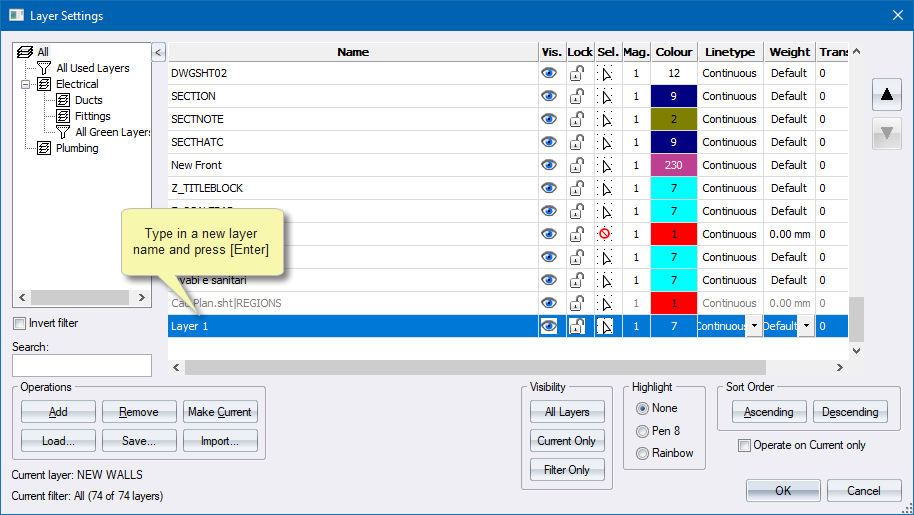Enable the Invert filter checkbox

[20, 323]
